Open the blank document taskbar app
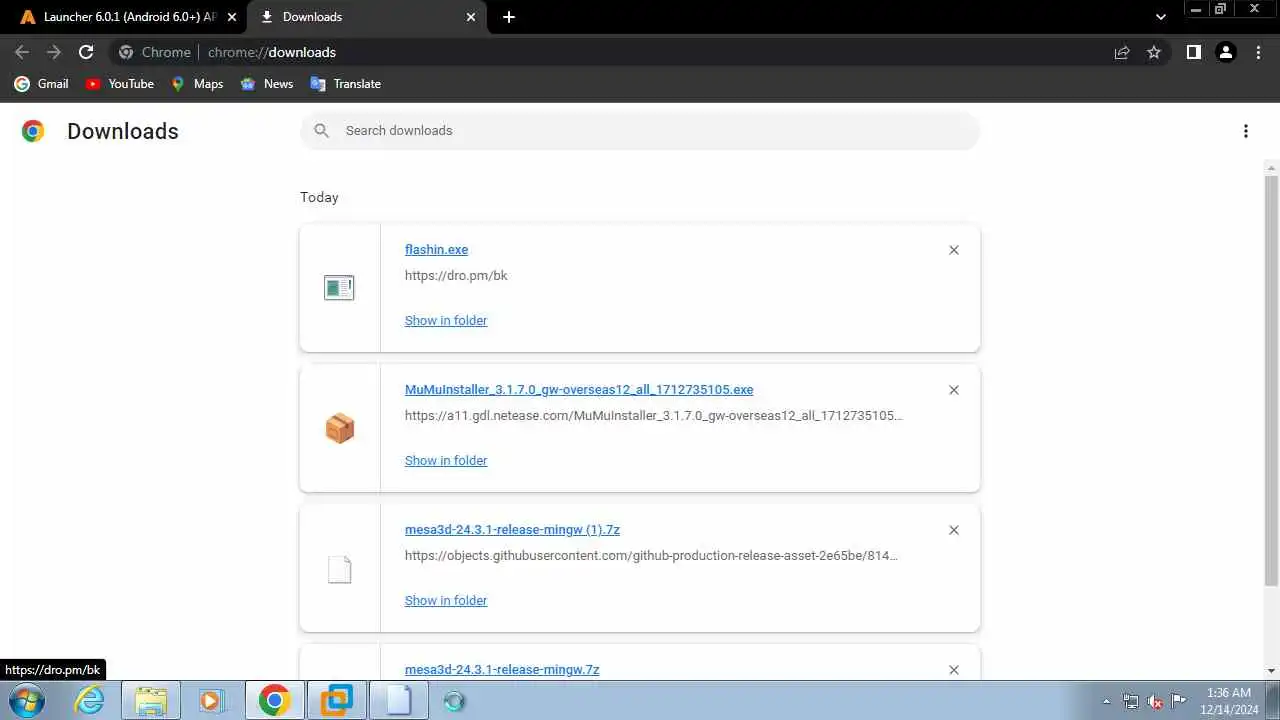Viewport: 1280px width, 720px height. [x=398, y=700]
